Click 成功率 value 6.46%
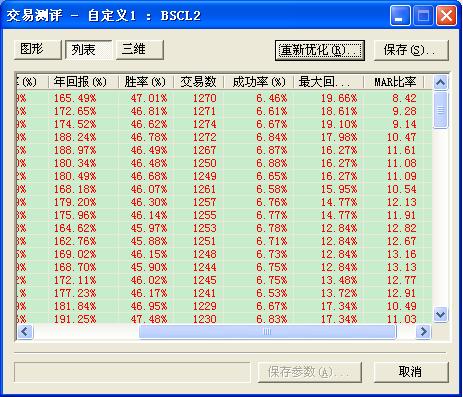Viewport: 463px width, 397px height. pos(272,98)
